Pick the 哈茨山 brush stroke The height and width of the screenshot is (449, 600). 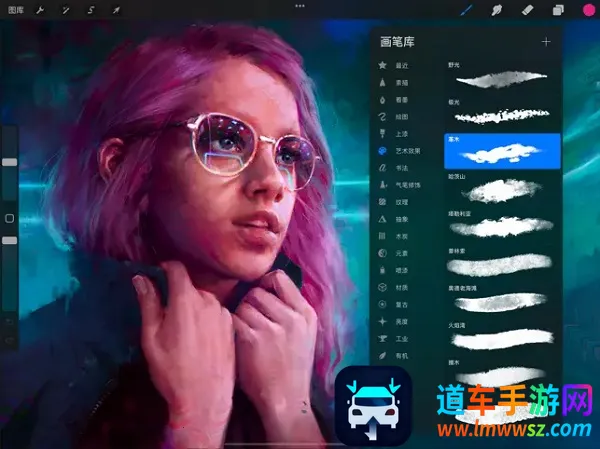click(502, 188)
